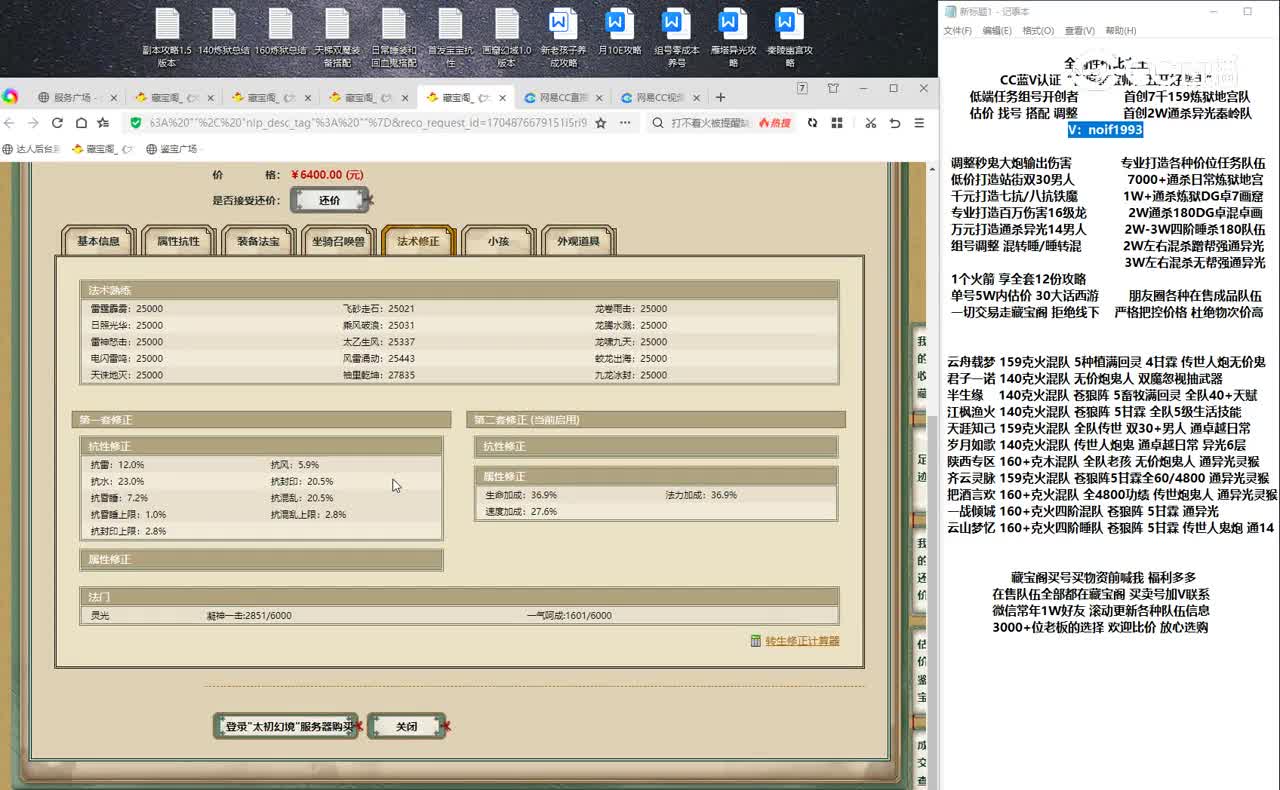Open a new browser tab
This screenshot has width=1280, height=790.
coord(720,97)
